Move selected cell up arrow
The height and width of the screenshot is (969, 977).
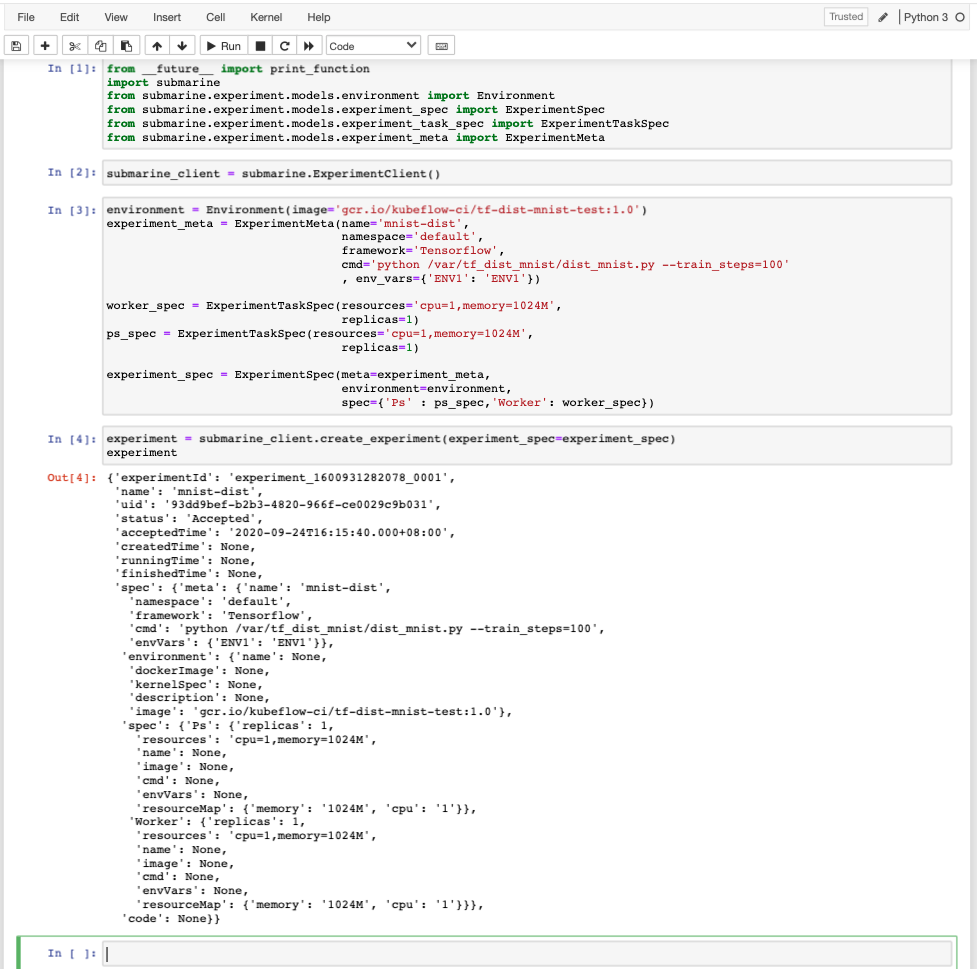157,46
